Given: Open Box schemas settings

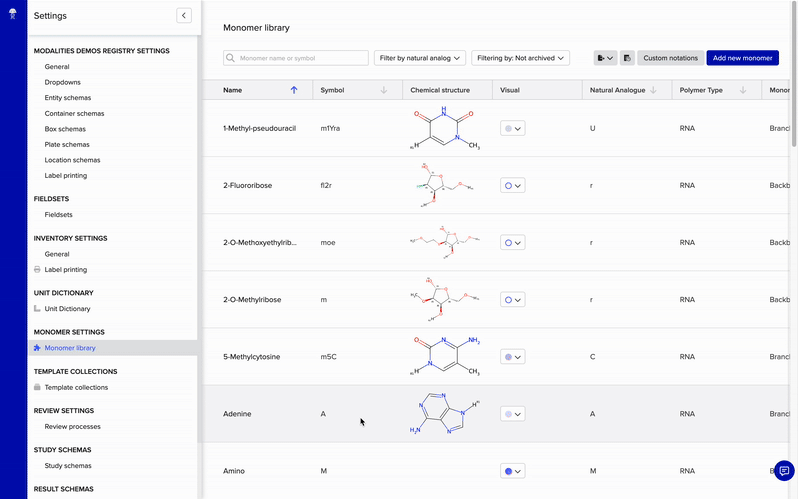Looking at the screenshot, I should click(65, 129).
